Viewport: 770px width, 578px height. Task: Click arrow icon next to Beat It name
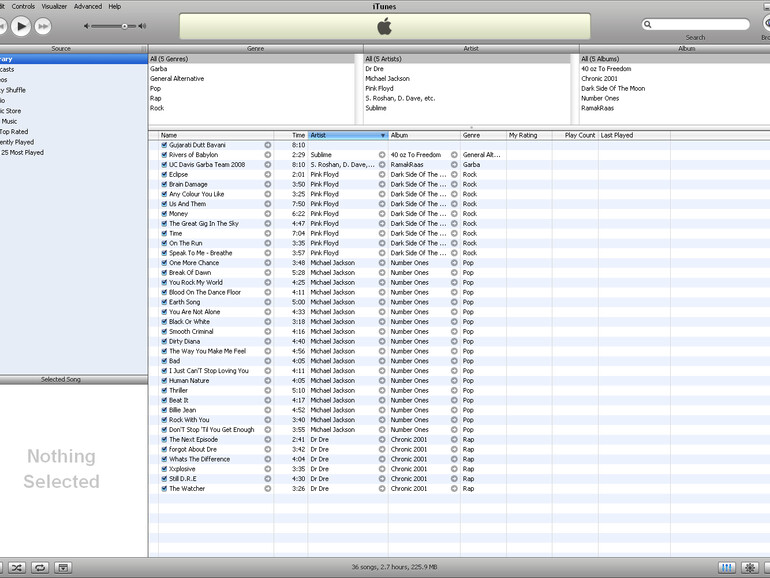[x=268, y=400]
